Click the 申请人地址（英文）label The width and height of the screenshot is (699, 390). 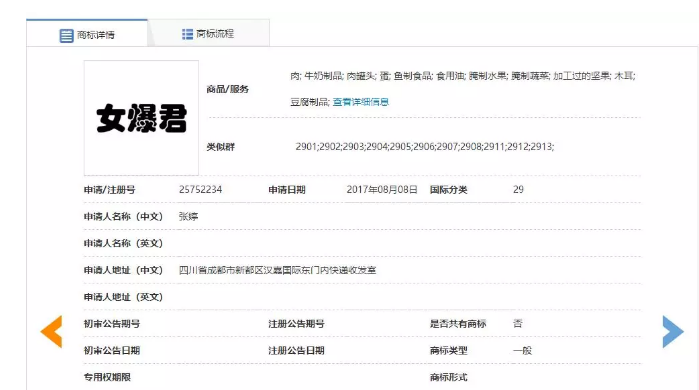(x=123, y=297)
